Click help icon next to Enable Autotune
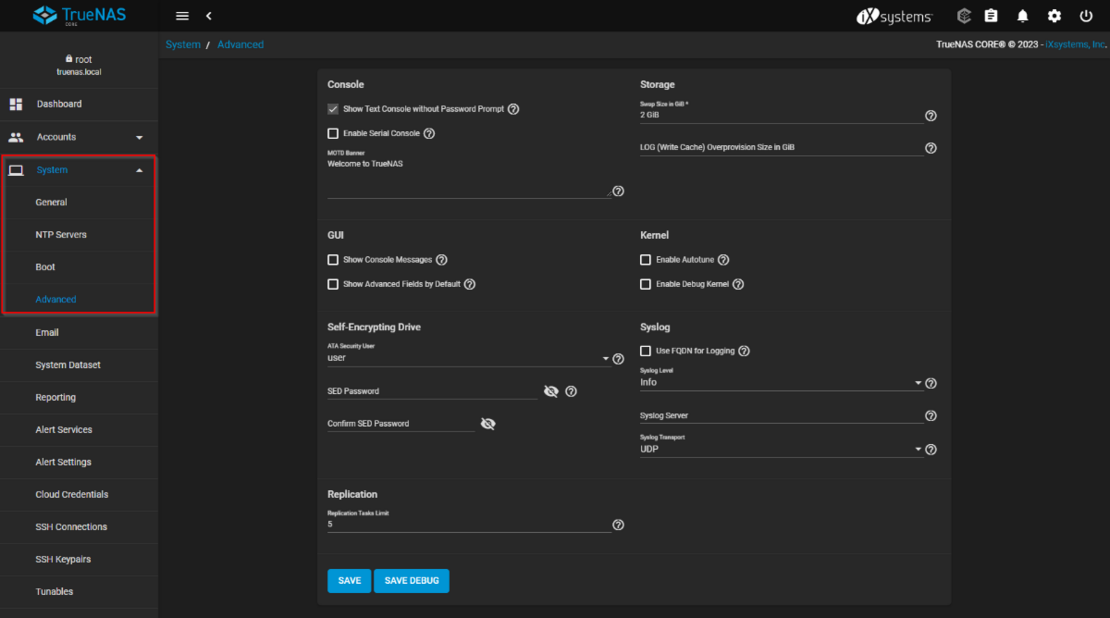1110x618 pixels. click(x=723, y=260)
